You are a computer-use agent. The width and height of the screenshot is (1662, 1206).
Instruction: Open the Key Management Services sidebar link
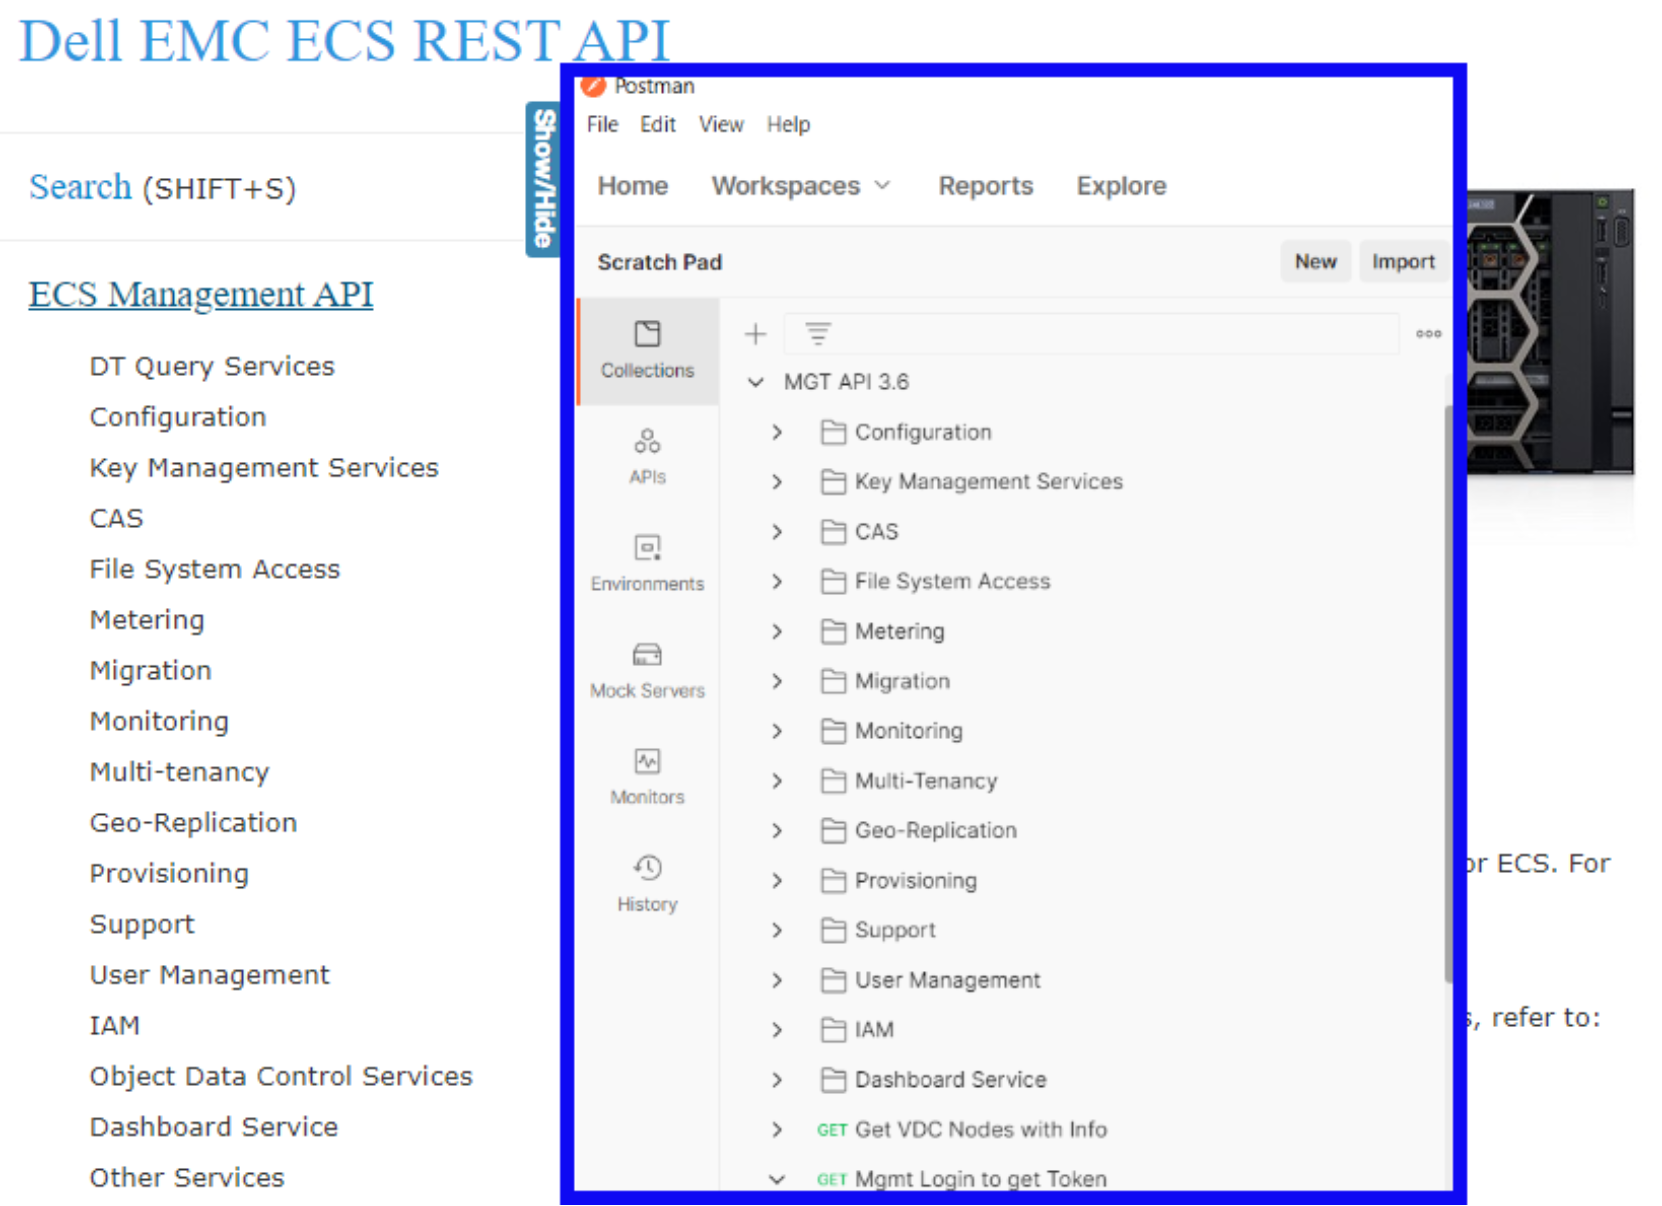264,467
